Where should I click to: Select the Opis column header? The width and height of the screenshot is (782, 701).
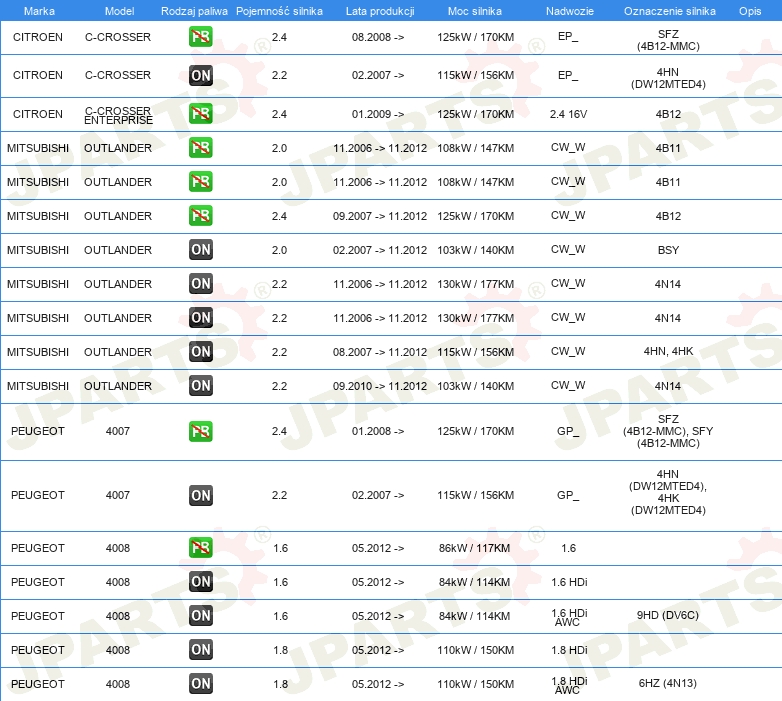(x=749, y=10)
